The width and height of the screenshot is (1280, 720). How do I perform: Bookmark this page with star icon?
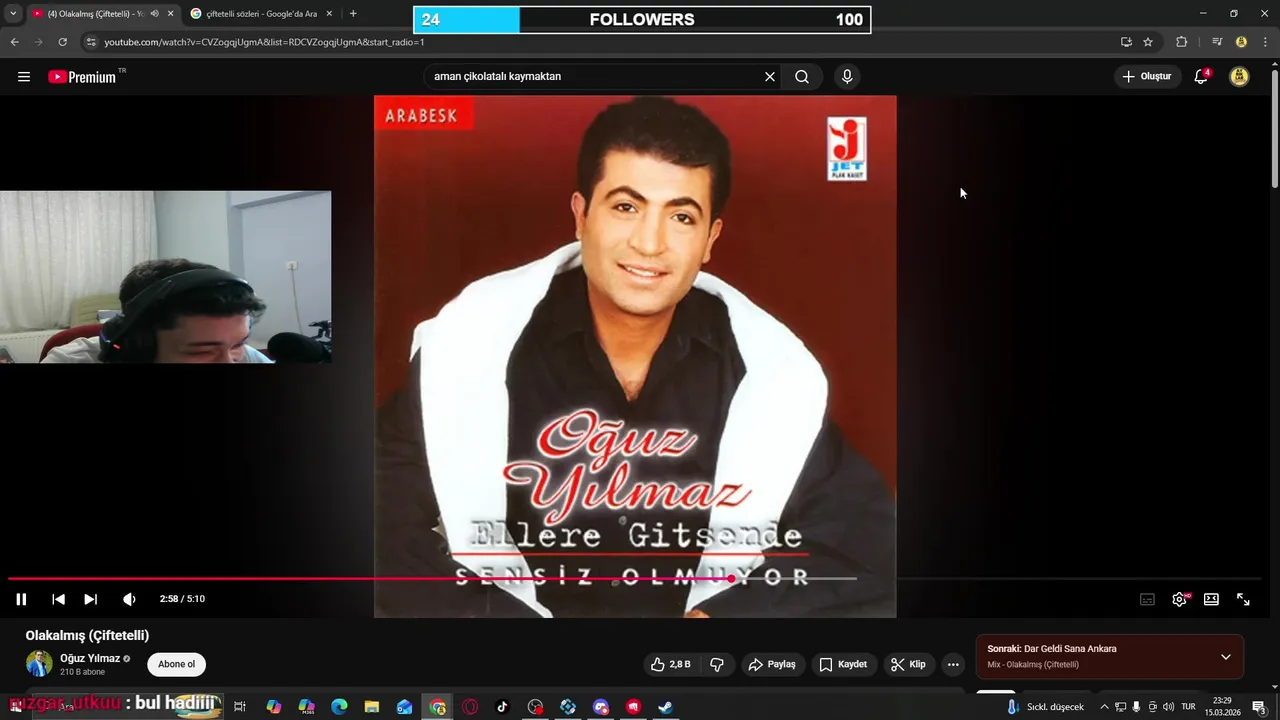(1148, 42)
